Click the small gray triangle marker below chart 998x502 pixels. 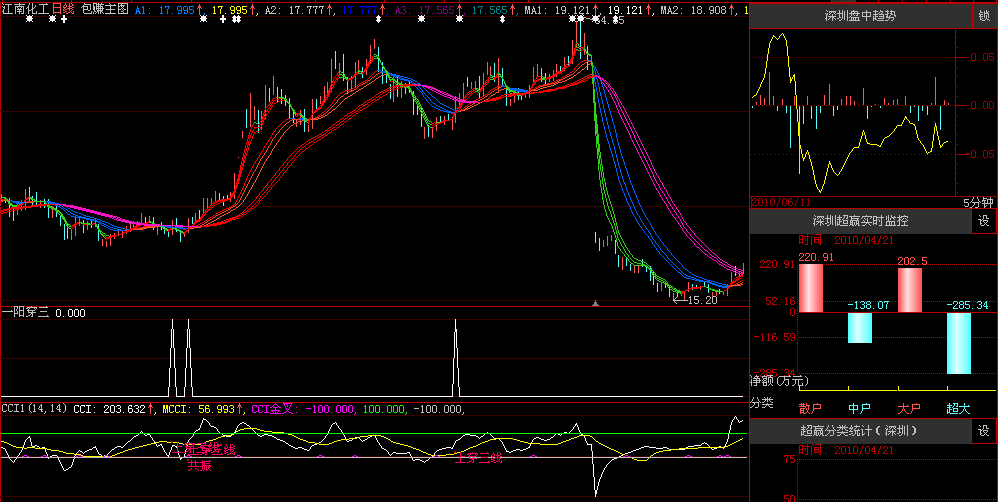tap(596, 302)
